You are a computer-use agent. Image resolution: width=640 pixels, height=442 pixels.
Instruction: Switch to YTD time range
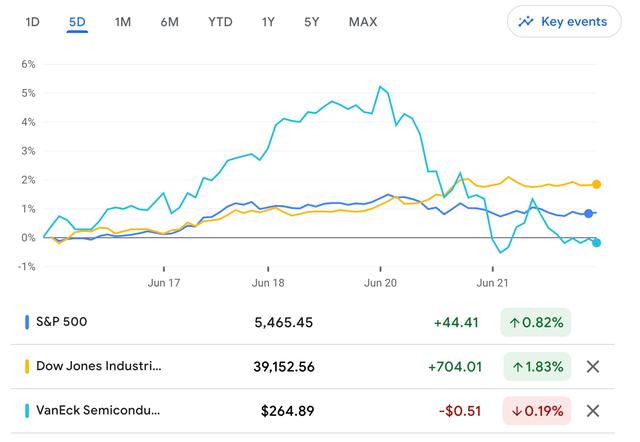click(x=219, y=21)
